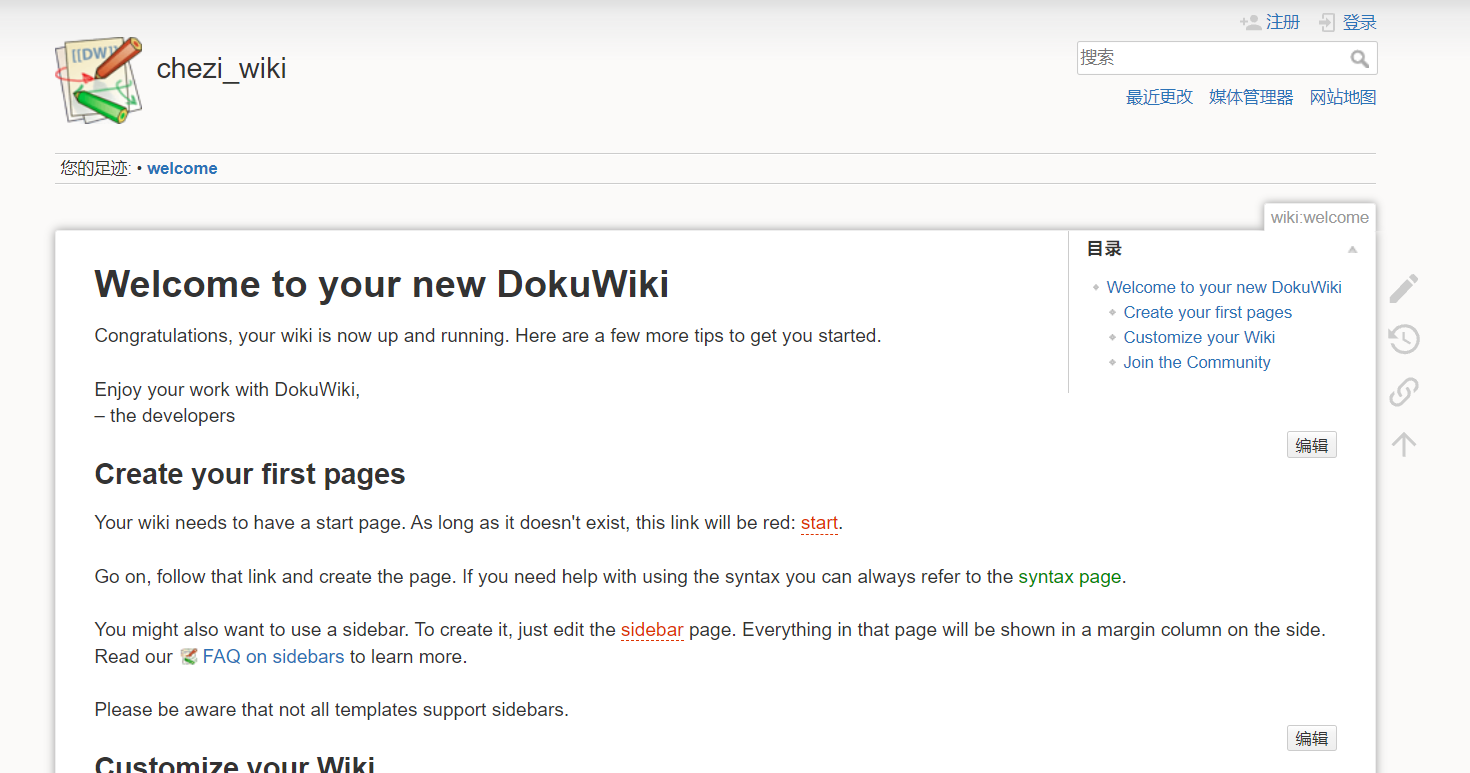
Task: Click the DokuWiki interwiki icon before FAQ
Action: point(189,657)
